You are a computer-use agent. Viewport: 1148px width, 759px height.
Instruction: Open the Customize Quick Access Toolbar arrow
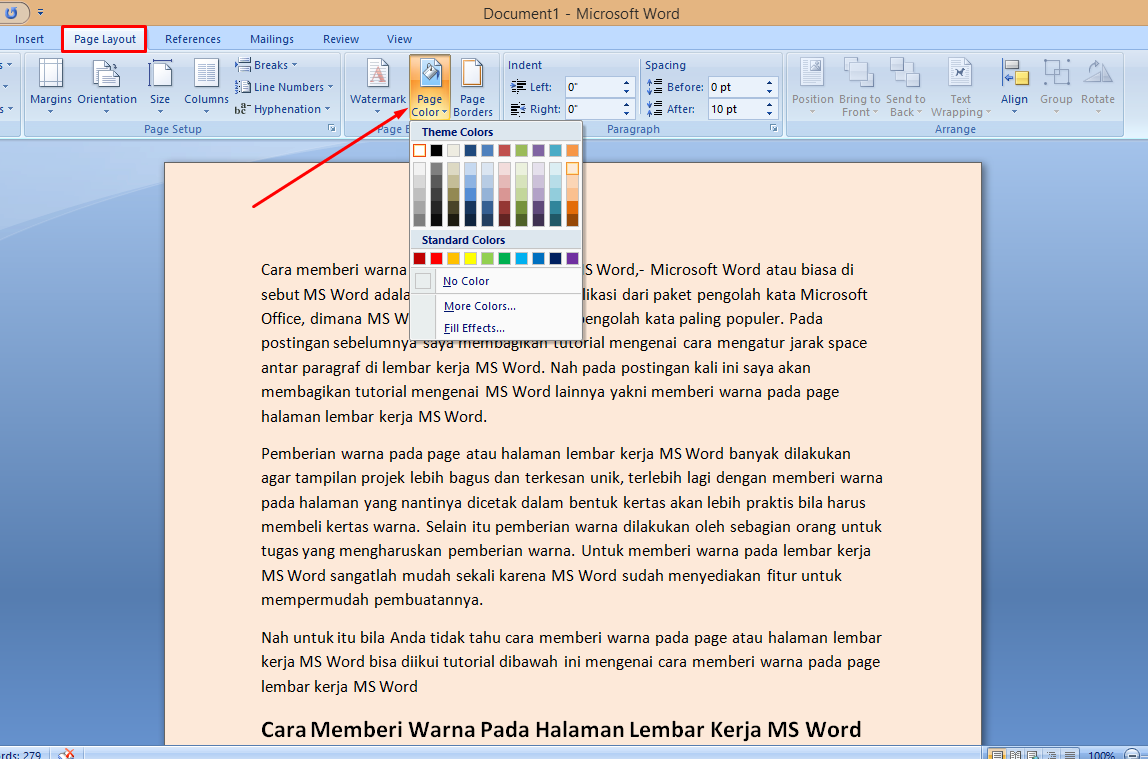(x=40, y=12)
